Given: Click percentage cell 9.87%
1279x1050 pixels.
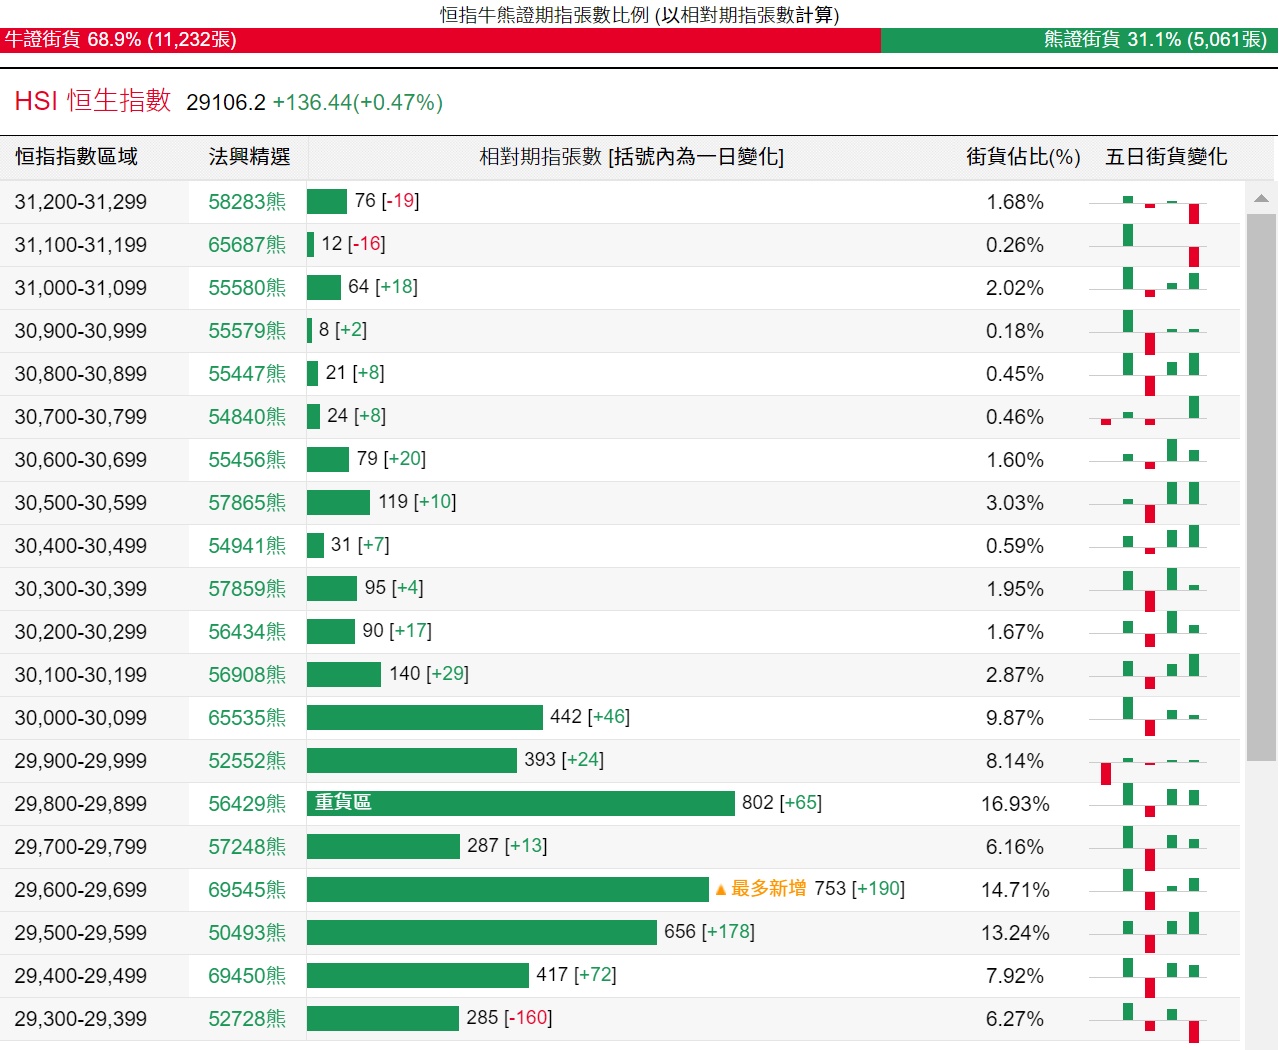Looking at the screenshot, I should click(1015, 718).
